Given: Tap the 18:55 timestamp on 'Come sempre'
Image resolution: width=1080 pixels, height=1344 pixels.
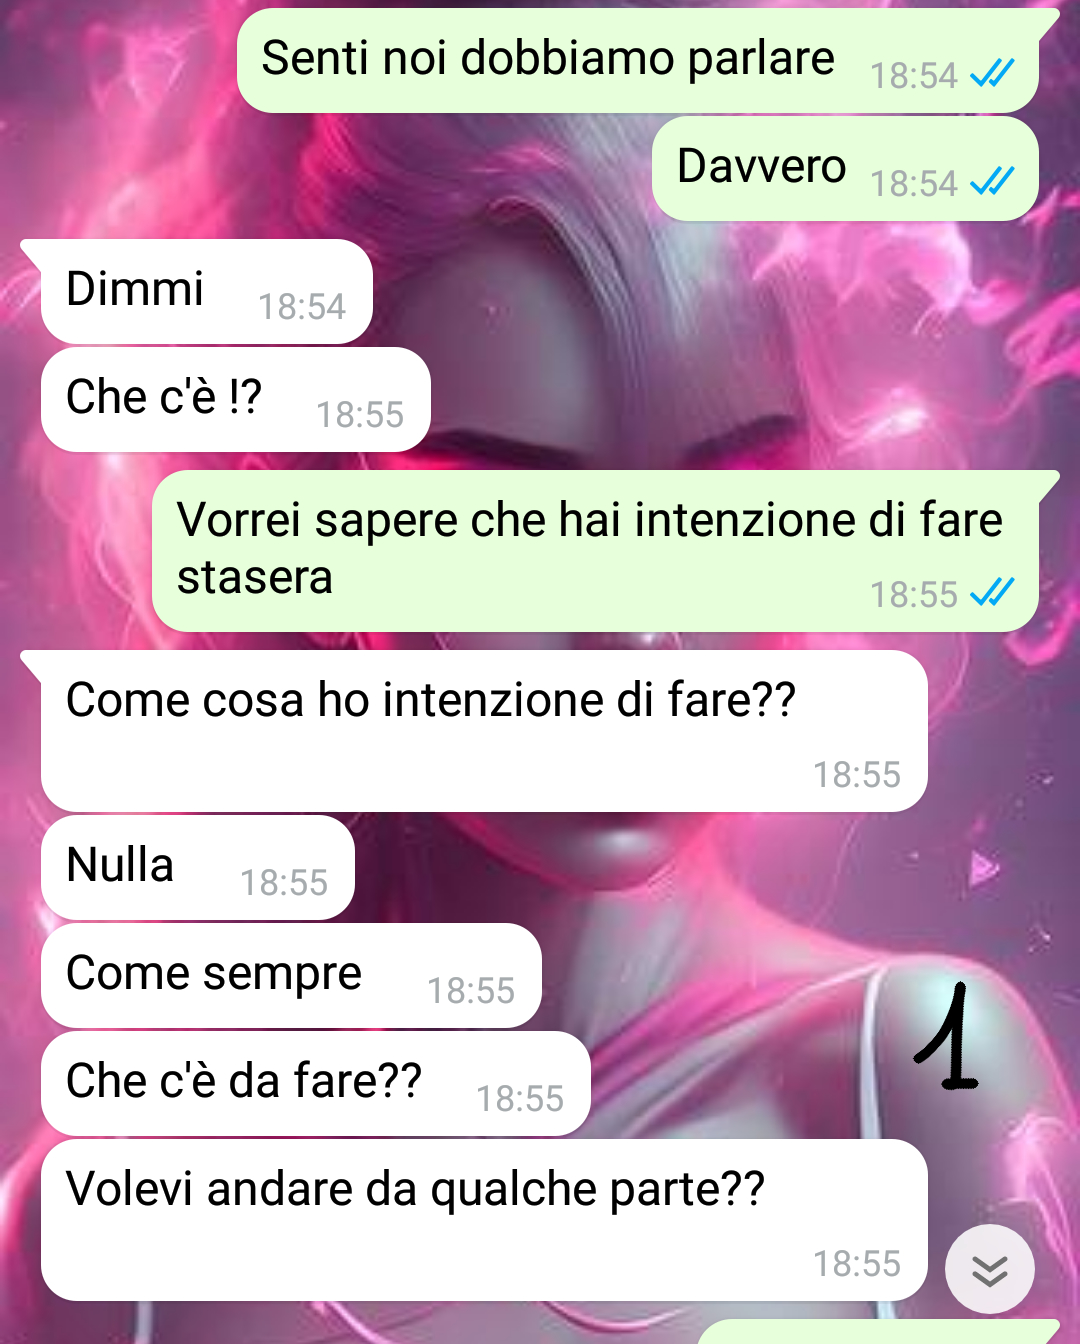Looking at the screenshot, I should coord(471,991).
